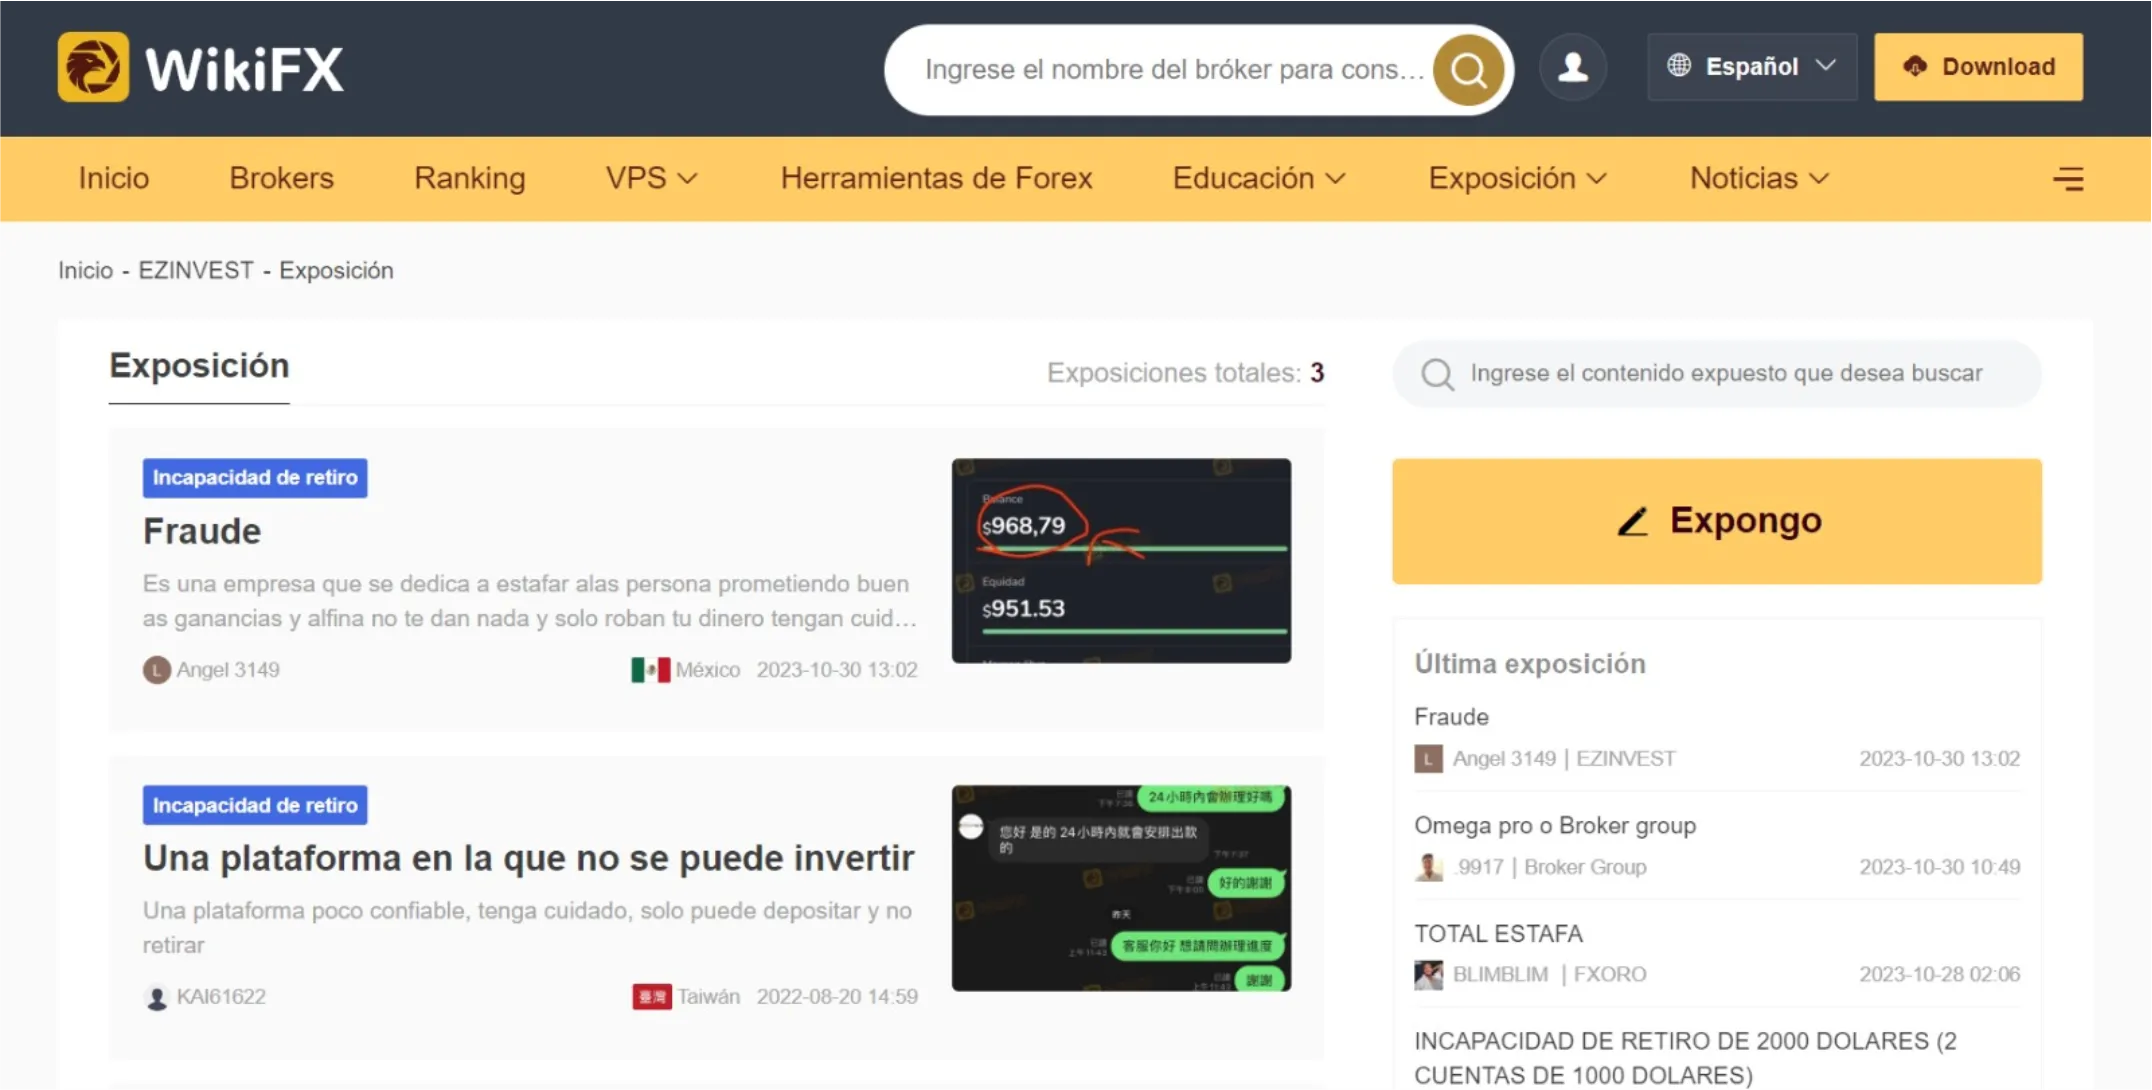Open the Ranking menu item
This screenshot has width=2152, height=1090.
pyautogui.click(x=470, y=178)
